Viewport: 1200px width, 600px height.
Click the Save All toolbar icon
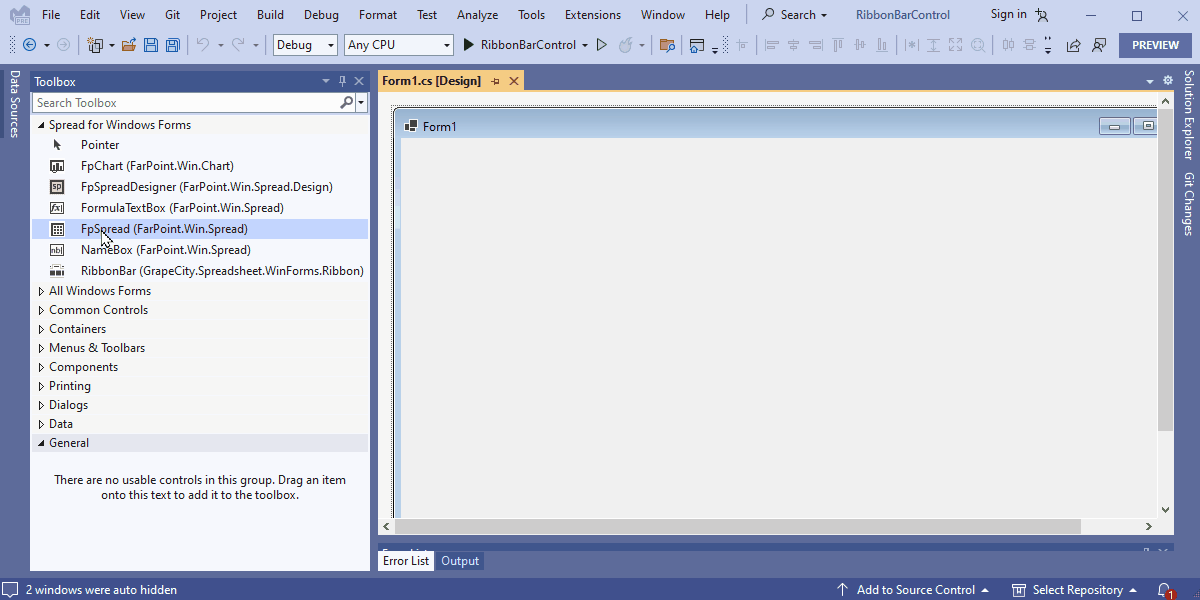click(x=171, y=44)
